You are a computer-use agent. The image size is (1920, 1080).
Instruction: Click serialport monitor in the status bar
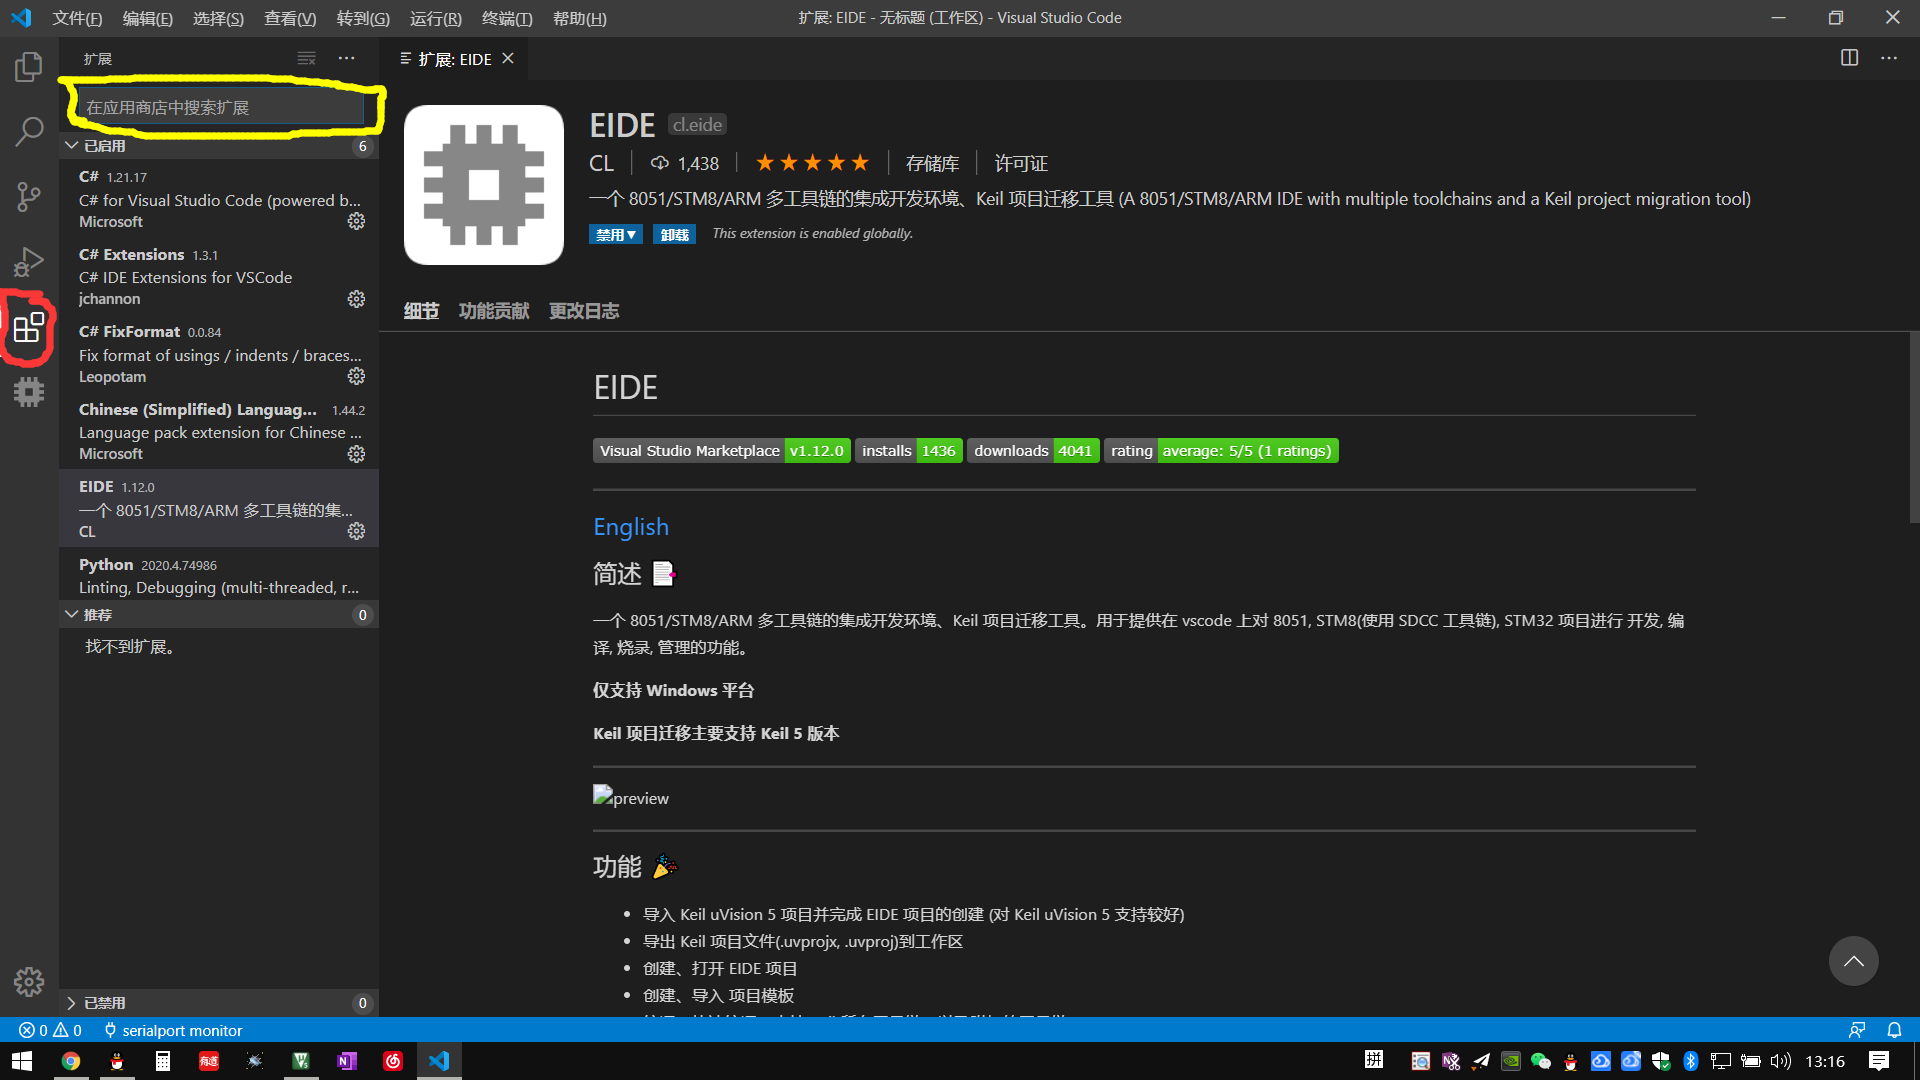coord(172,1030)
